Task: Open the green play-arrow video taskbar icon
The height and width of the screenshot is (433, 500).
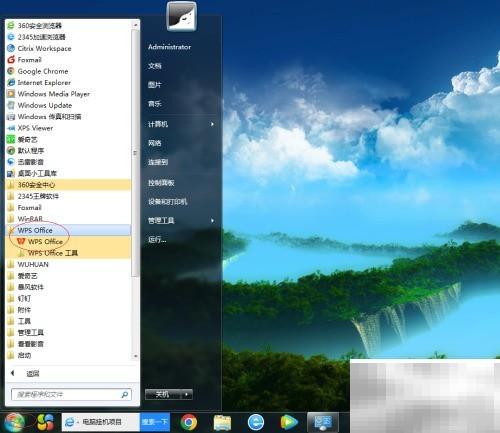Action: 289,422
